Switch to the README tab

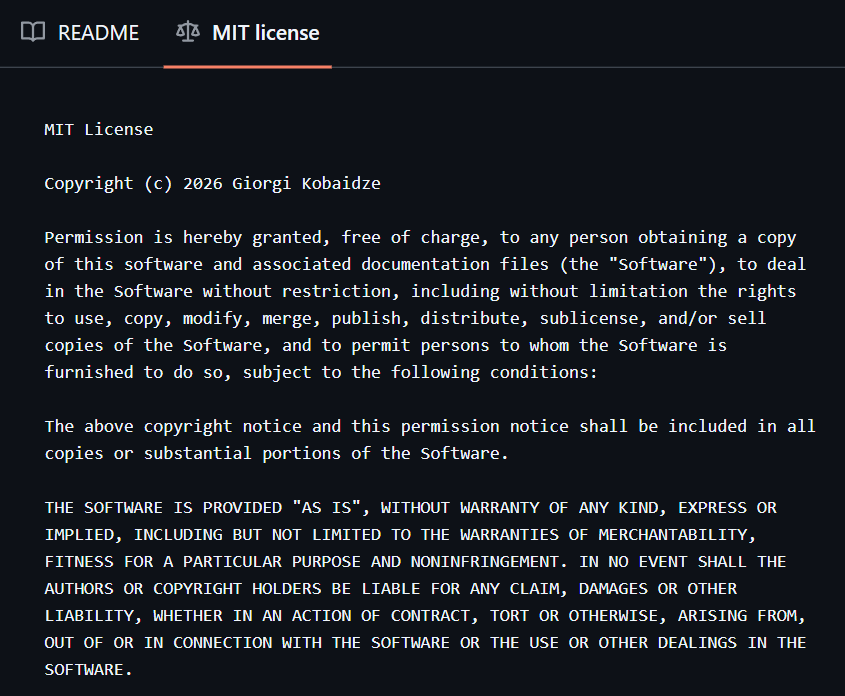[98, 32]
